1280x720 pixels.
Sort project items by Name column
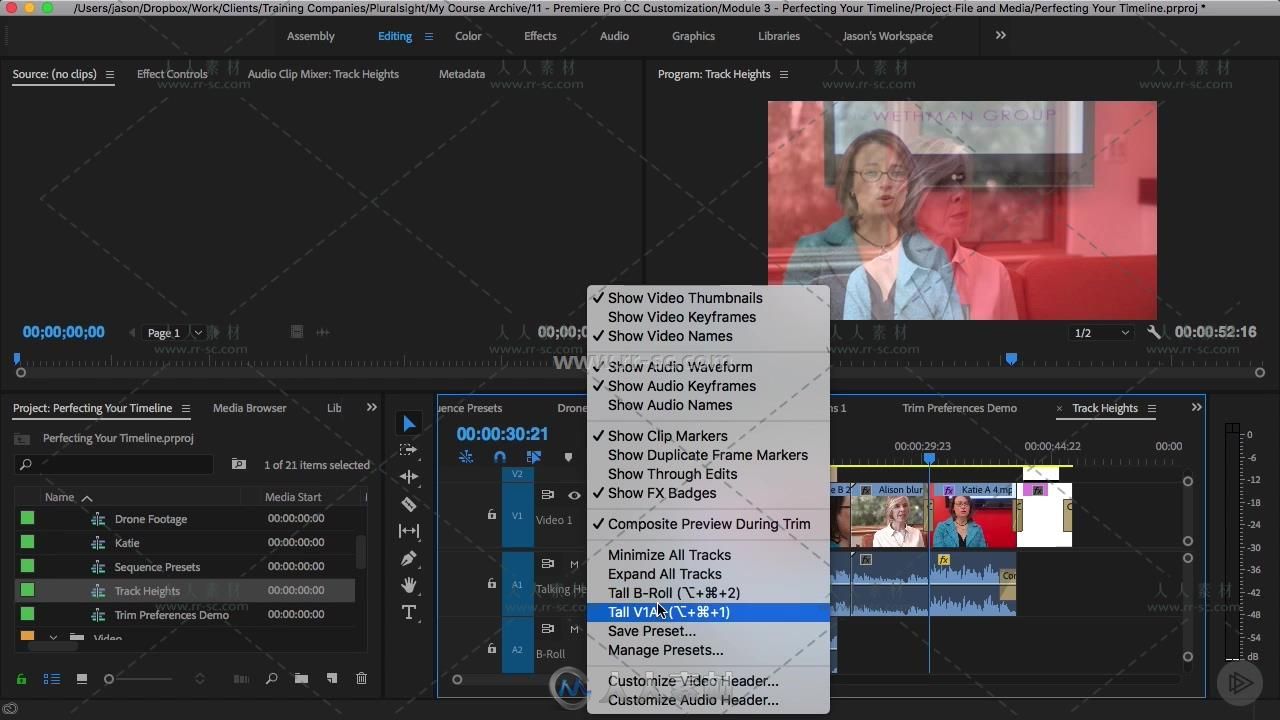(x=59, y=497)
